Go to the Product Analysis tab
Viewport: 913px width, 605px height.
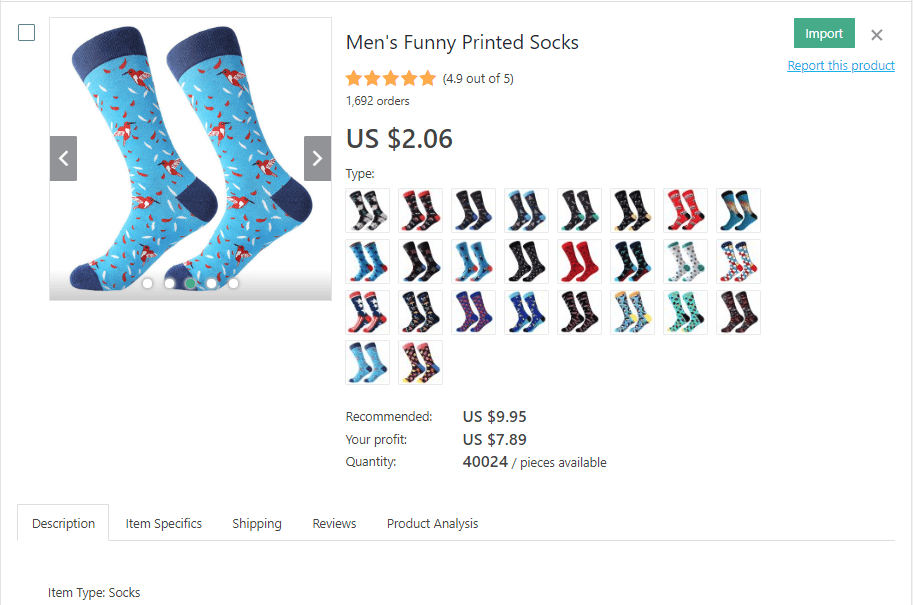click(432, 523)
